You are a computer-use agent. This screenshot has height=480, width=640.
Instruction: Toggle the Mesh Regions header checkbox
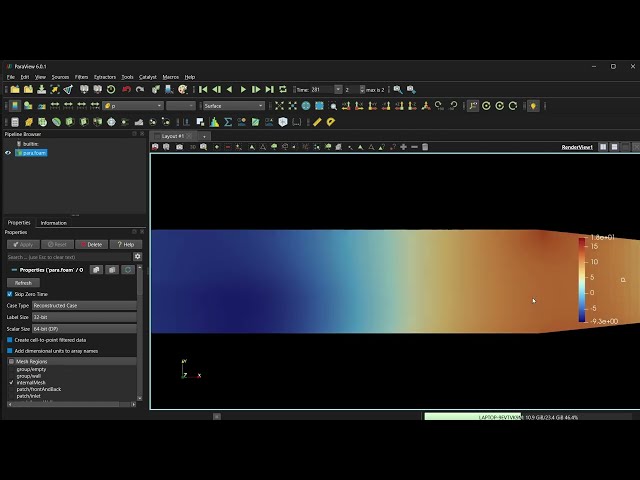(11, 361)
